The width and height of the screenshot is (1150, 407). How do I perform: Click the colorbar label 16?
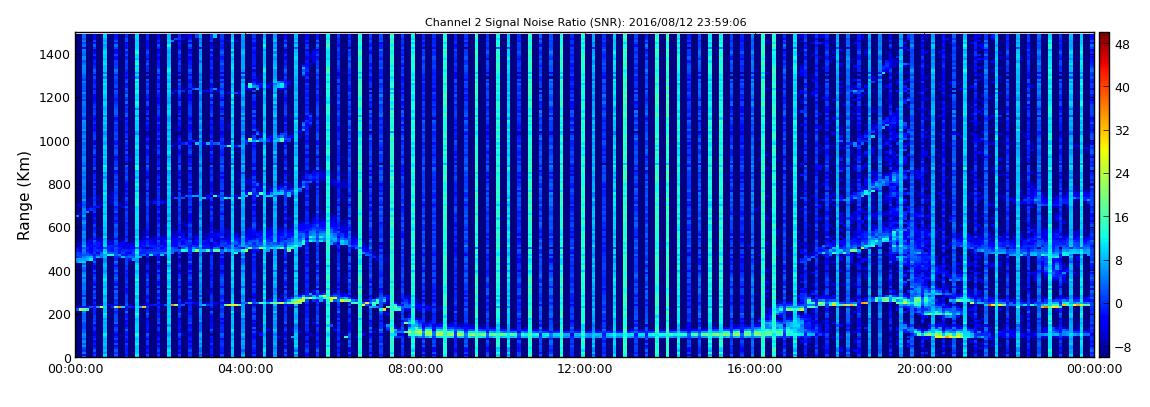point(1122,217)
